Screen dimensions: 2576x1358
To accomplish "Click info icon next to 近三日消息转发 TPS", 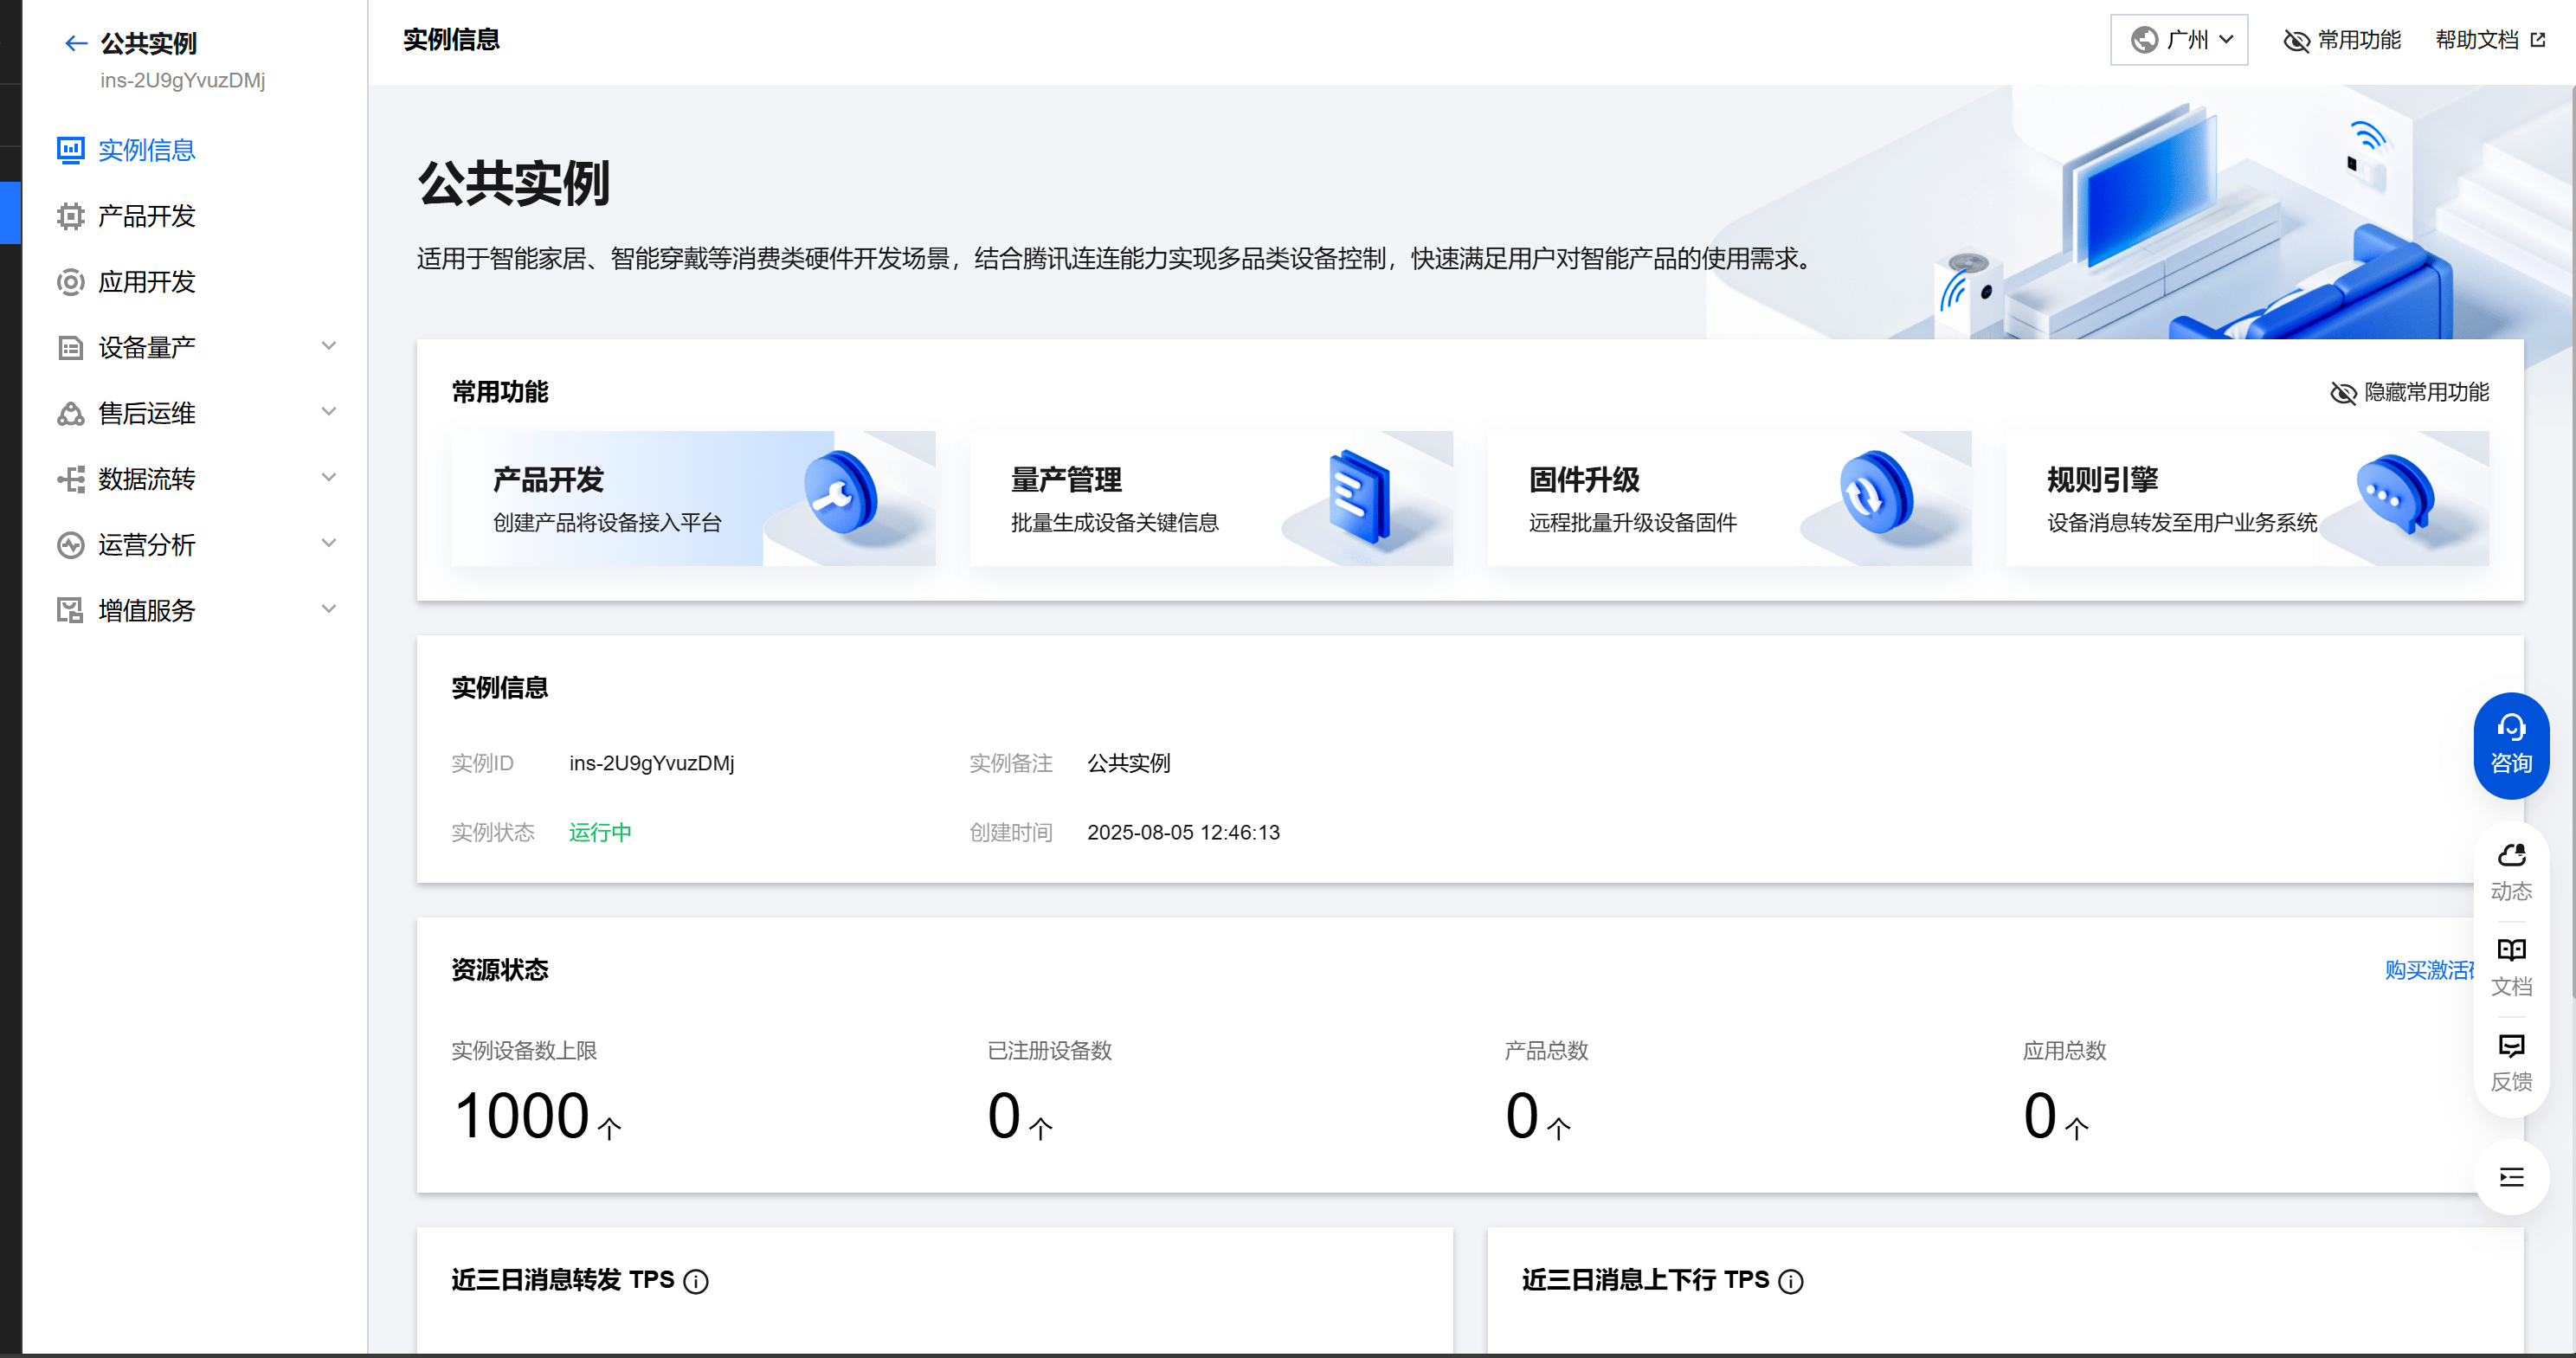I will tap(696, 1281).
